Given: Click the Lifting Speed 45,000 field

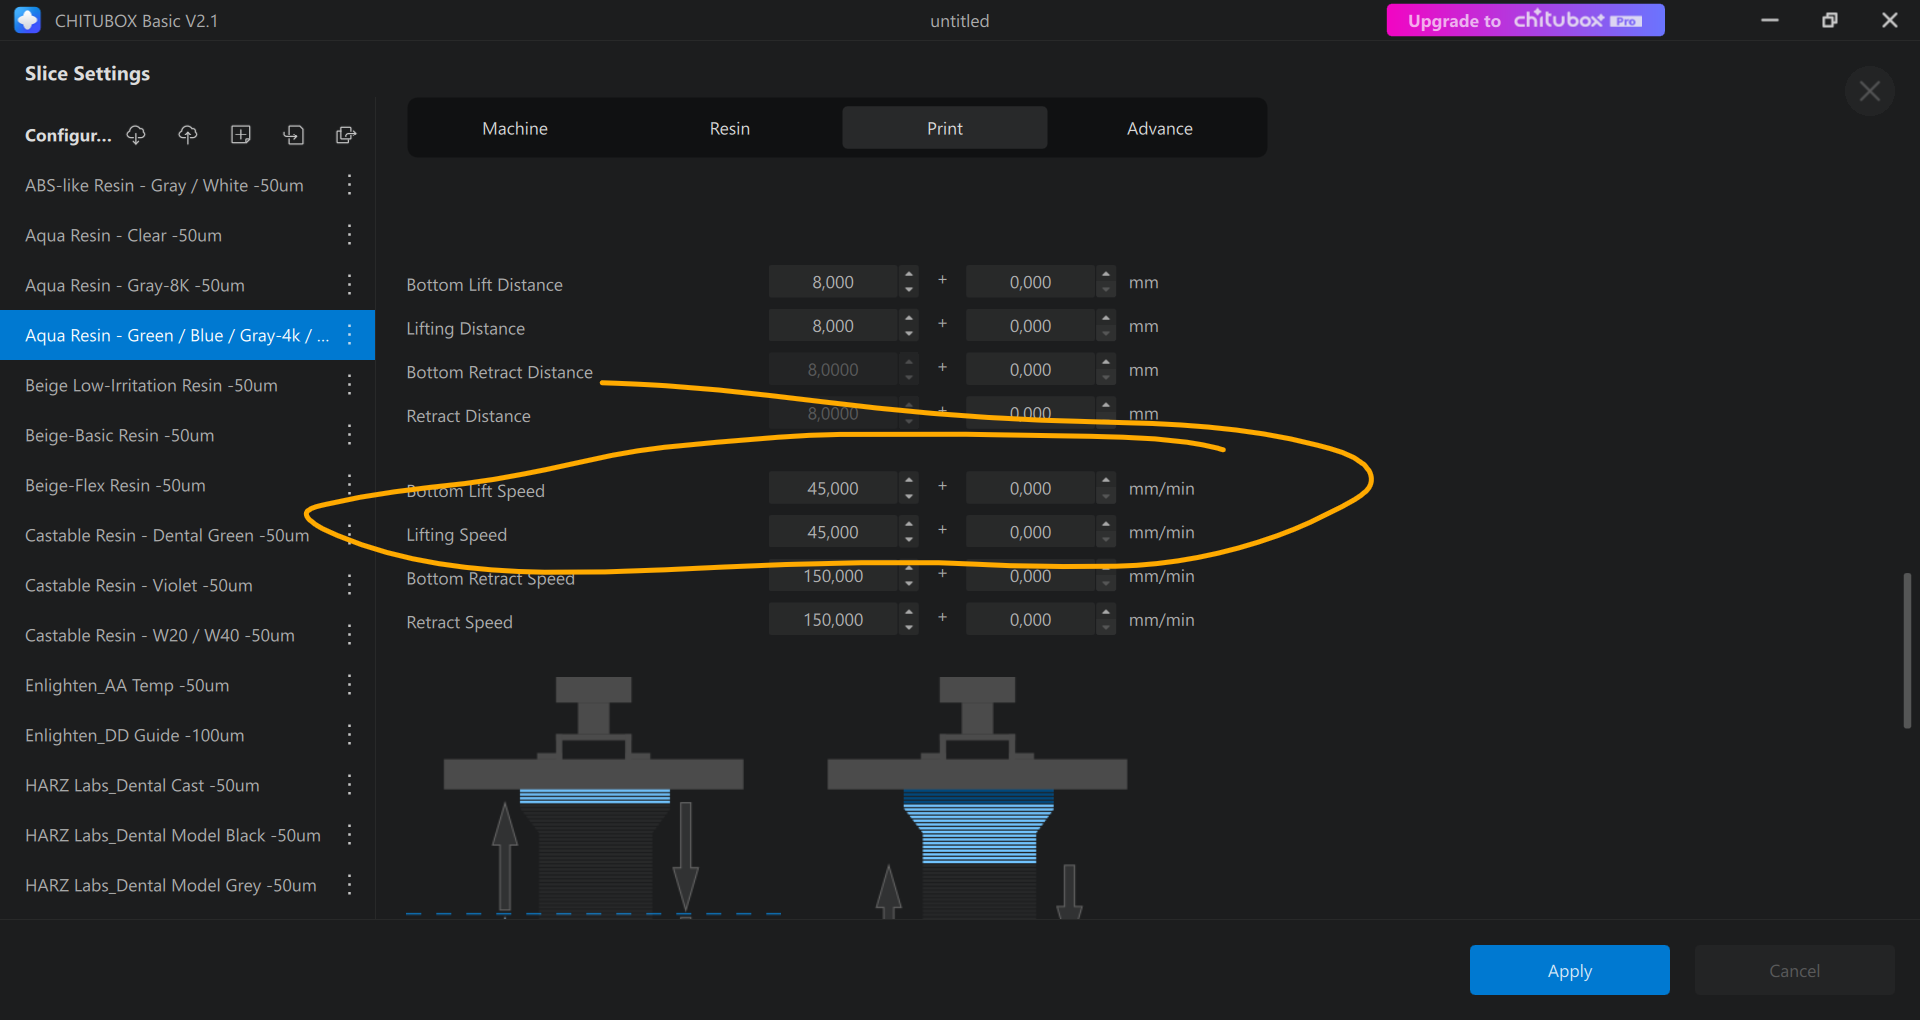Looking at the screenshot, I should [x=833, y=532].
